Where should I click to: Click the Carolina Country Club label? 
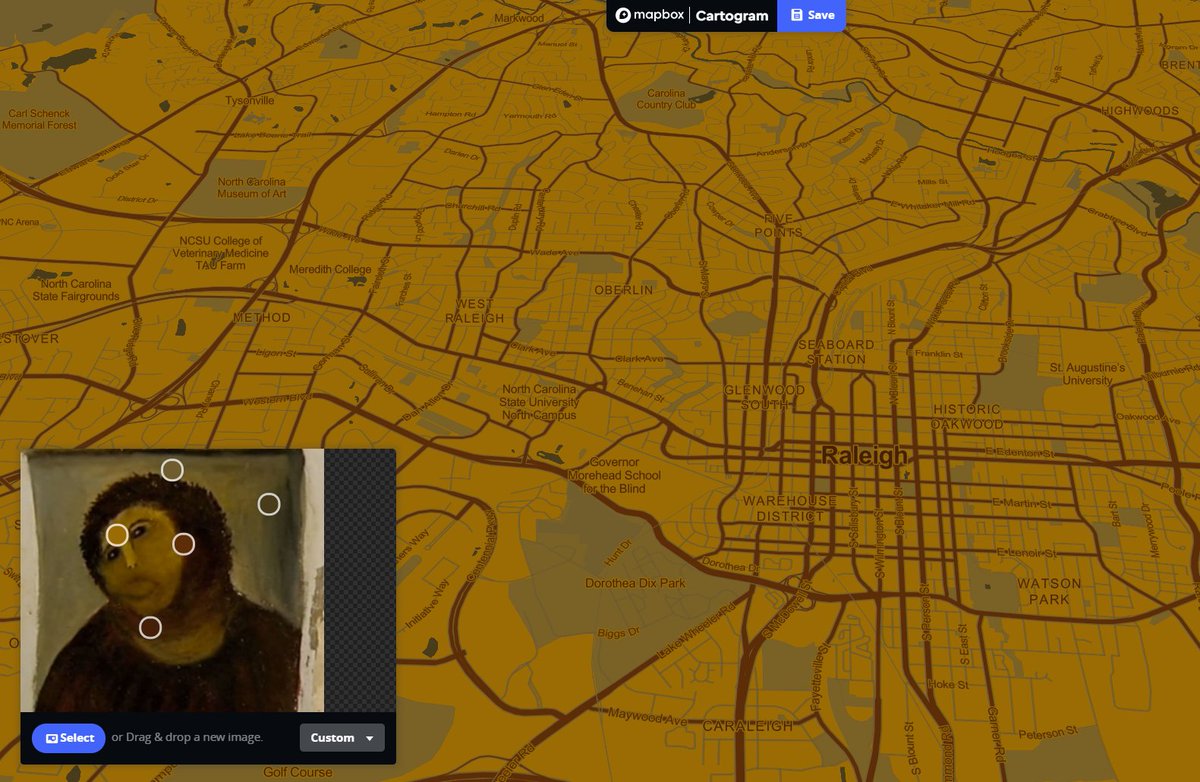tap(666, 99)
